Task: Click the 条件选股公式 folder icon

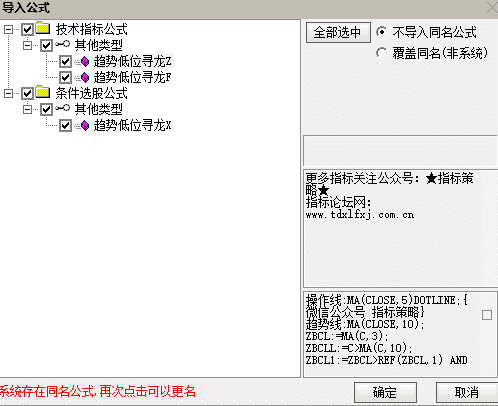Action: pyautogui.click(x=43, y=92)
